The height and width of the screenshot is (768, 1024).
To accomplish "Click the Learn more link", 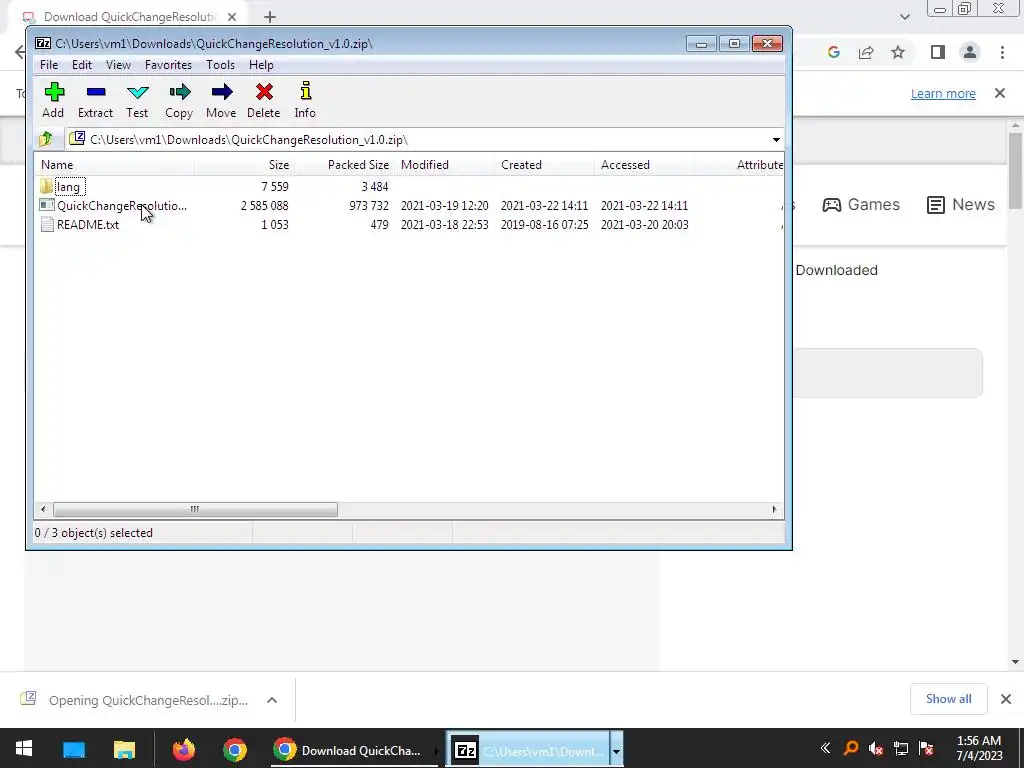I will click(943, 93).
